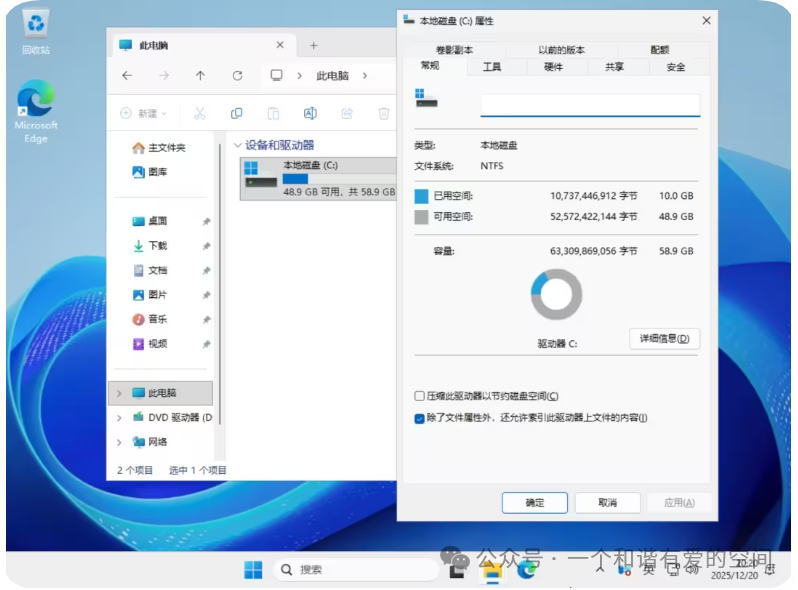Enable compress this drive checkbox
This screenshot has width=798, height=590.
coord(420,396)
